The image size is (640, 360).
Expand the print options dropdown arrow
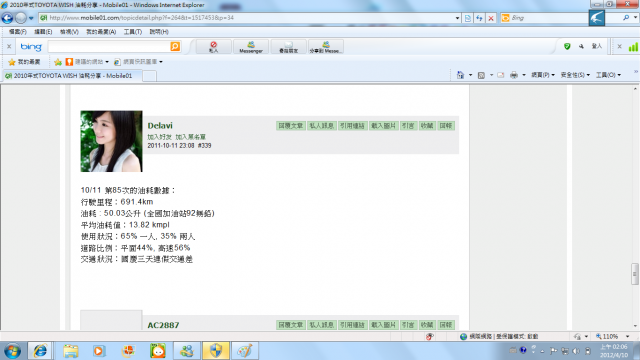tap(524, 75)
